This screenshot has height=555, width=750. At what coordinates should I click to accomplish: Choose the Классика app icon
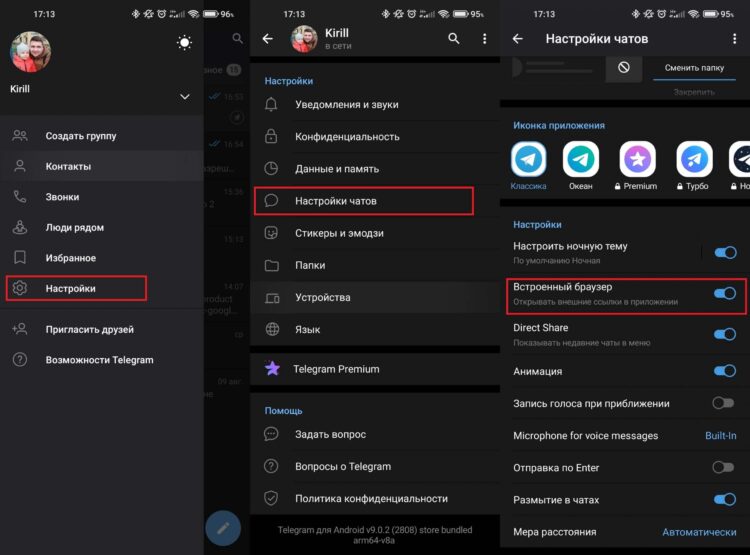528,159
